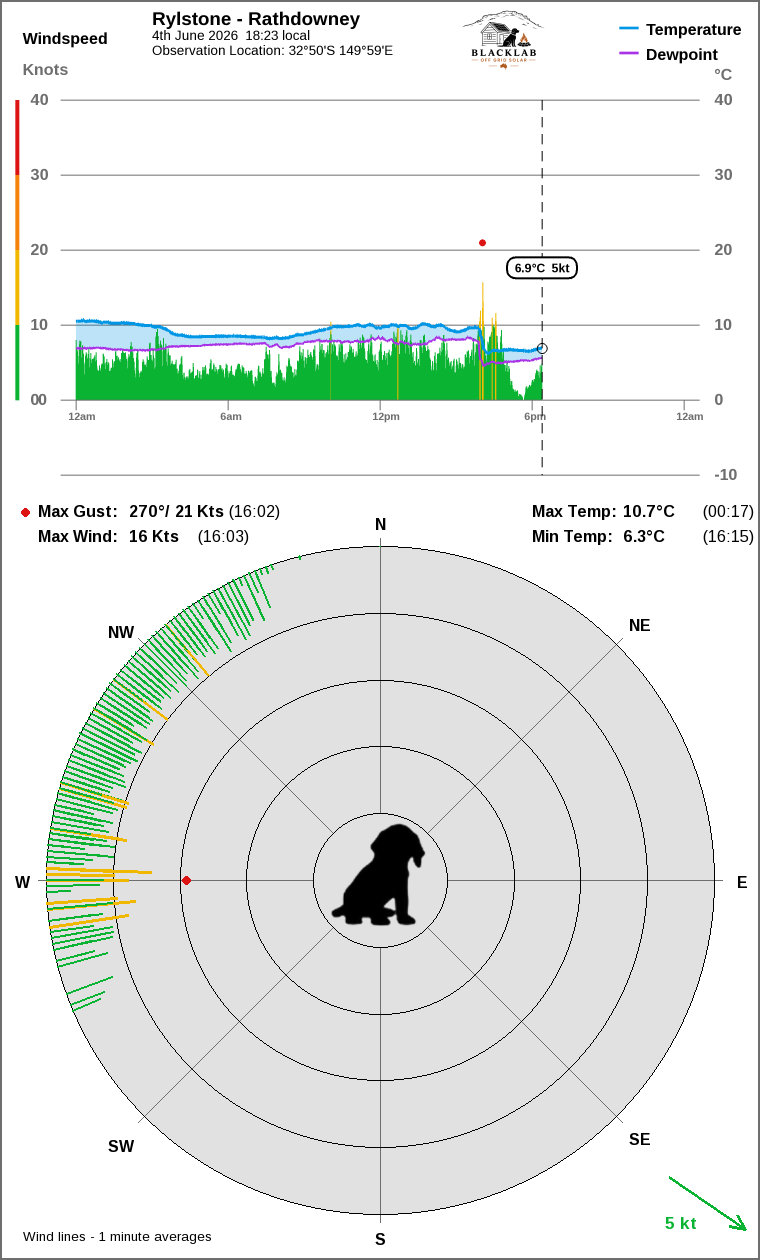Viewport: 760px width, 1260px height.
Task: Click the 6.9°C 5kt current reading tooltip
Action: tap(542, 268)
